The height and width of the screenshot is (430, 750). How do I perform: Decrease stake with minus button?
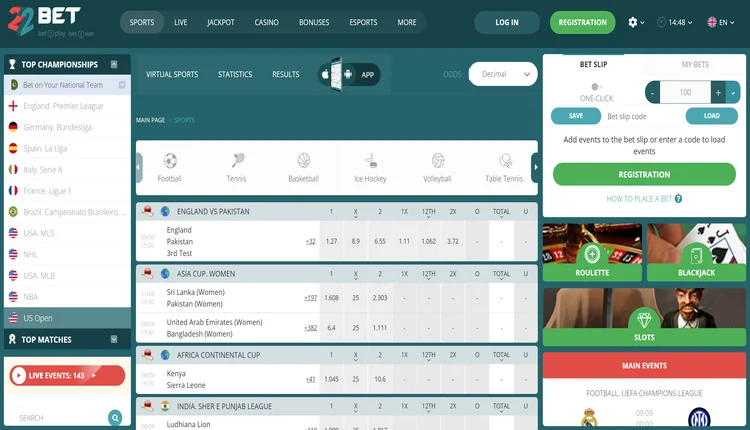[652, 93]
